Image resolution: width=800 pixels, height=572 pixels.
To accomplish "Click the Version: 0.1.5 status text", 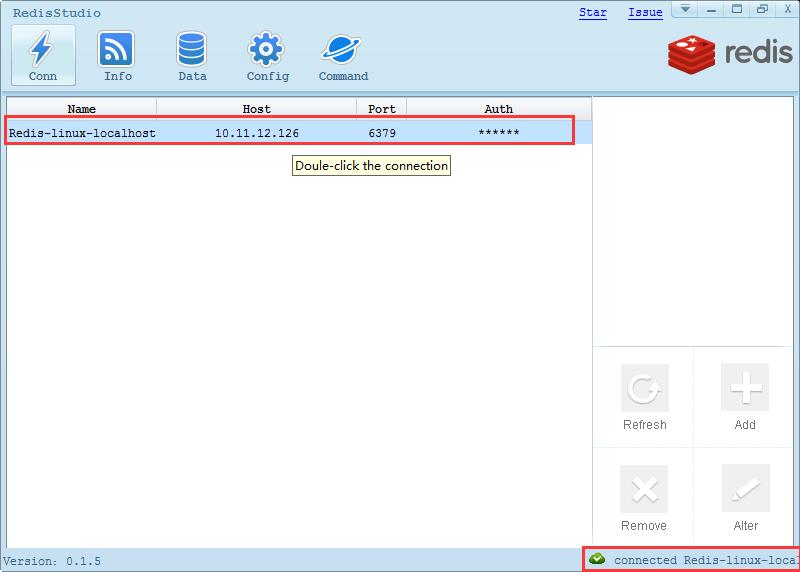I will point(52,561).
